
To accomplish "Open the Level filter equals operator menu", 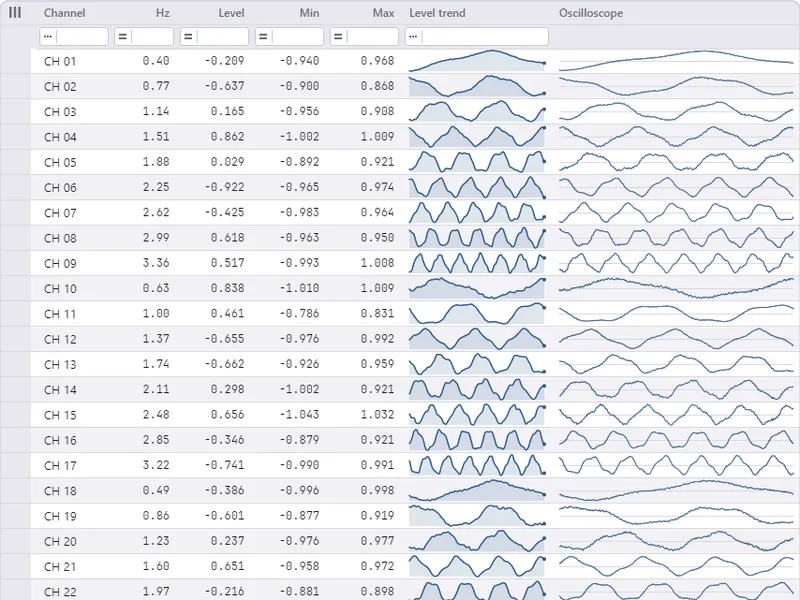I will click(x=188, y=37).
